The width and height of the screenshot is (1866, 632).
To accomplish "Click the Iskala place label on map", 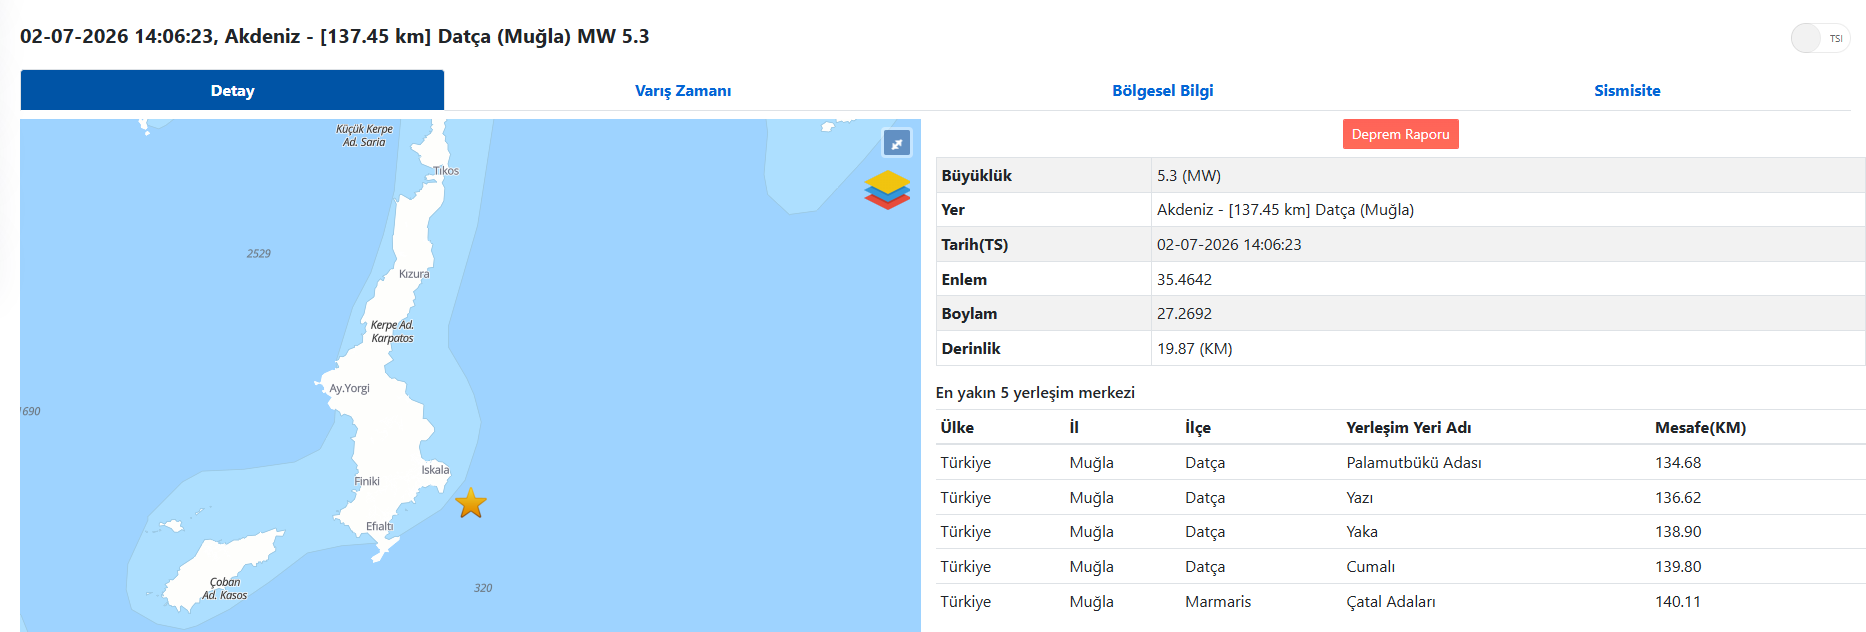I will [435, 470].
